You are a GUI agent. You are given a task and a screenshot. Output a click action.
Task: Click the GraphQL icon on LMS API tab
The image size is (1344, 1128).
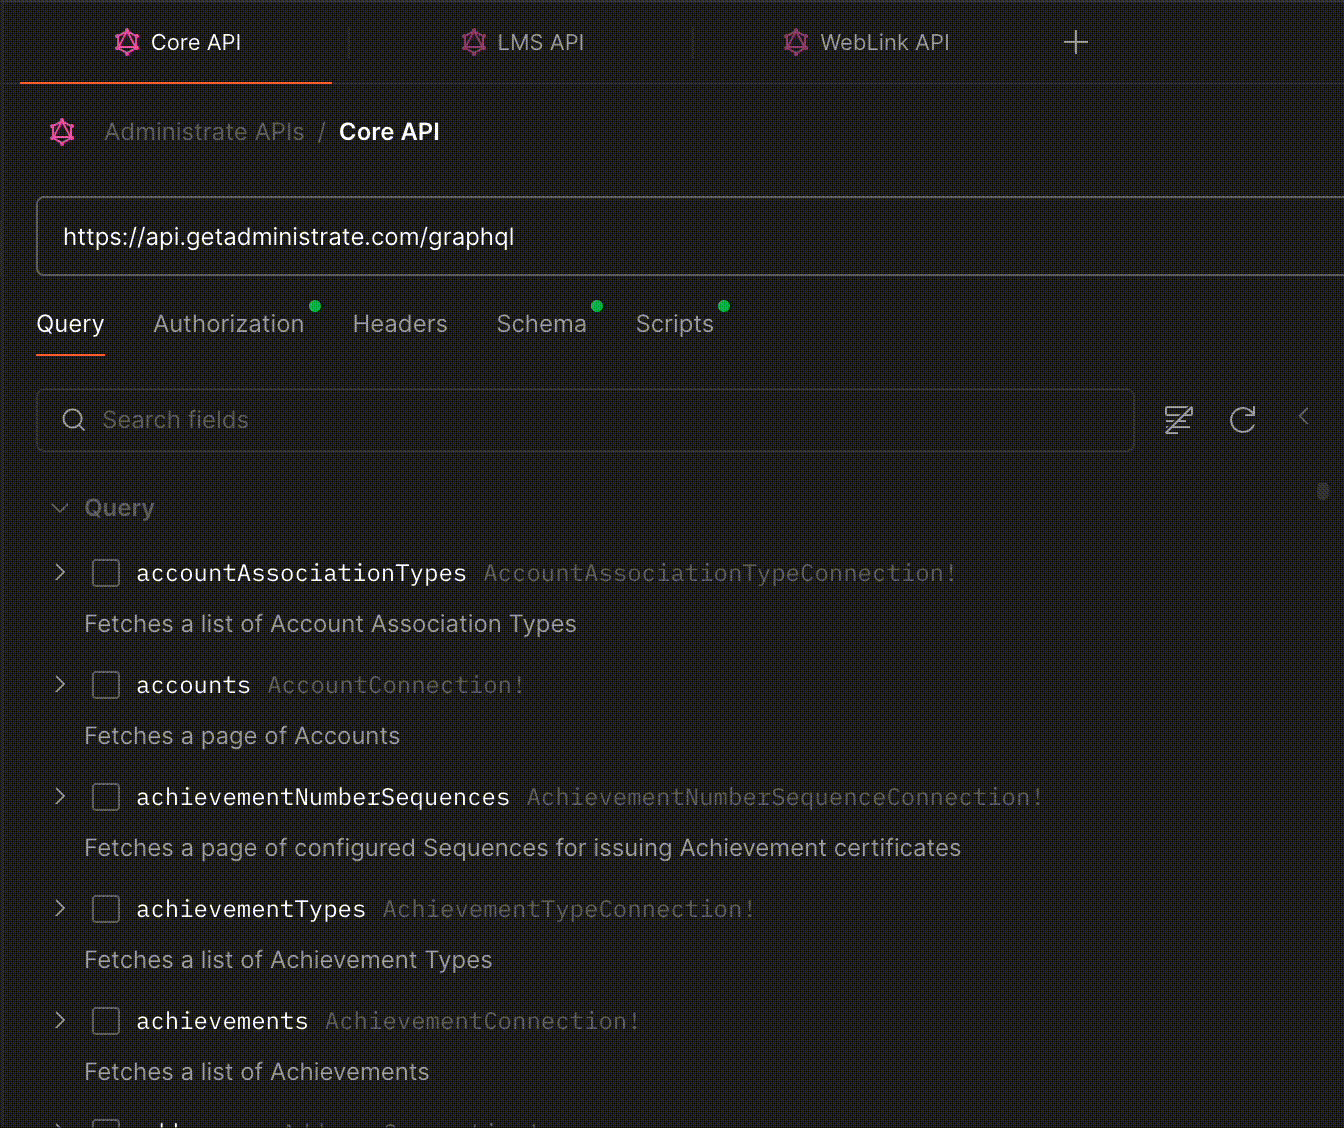pos(474,42)
